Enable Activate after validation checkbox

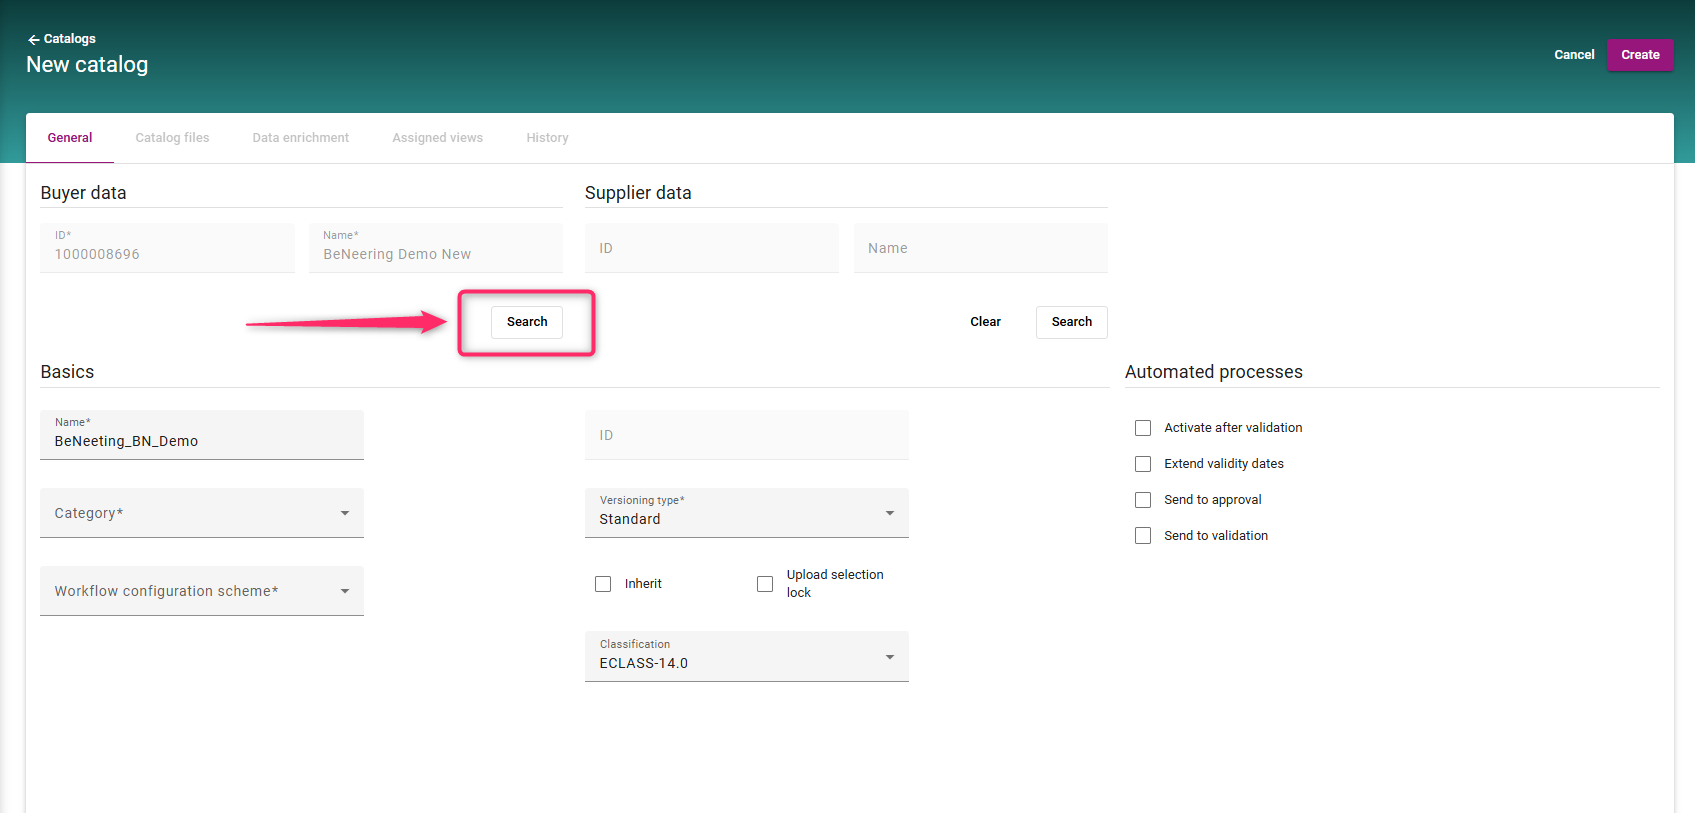pyautogui.click(x=1143, y=428)
